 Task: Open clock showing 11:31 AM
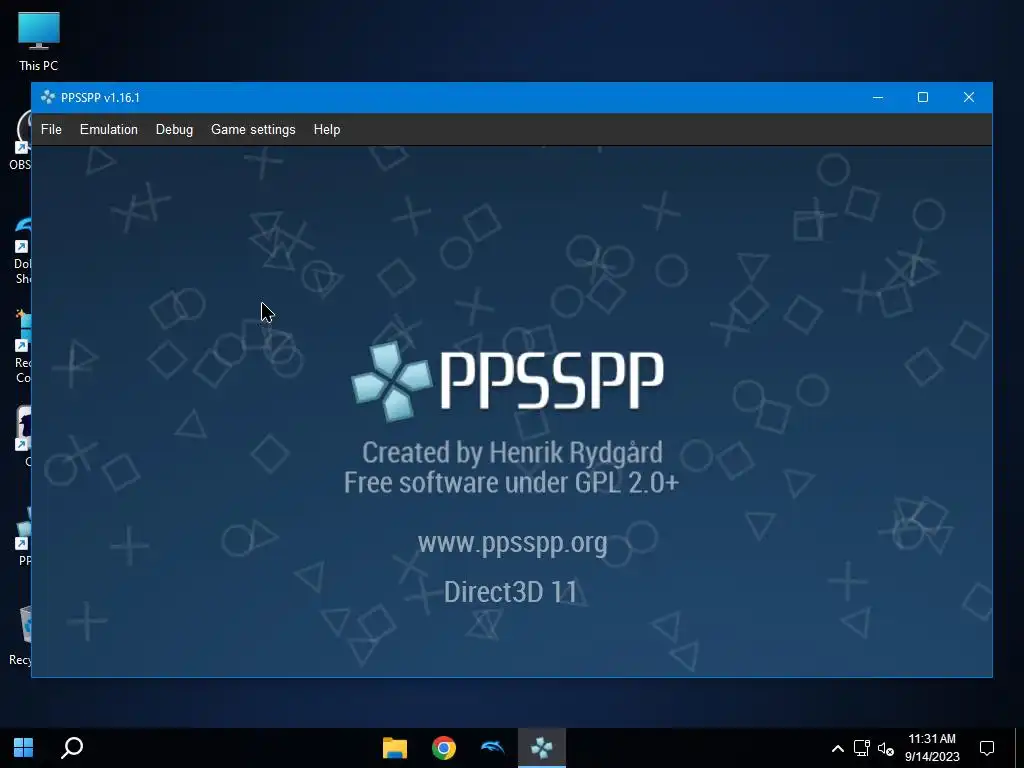coord(932,748)
